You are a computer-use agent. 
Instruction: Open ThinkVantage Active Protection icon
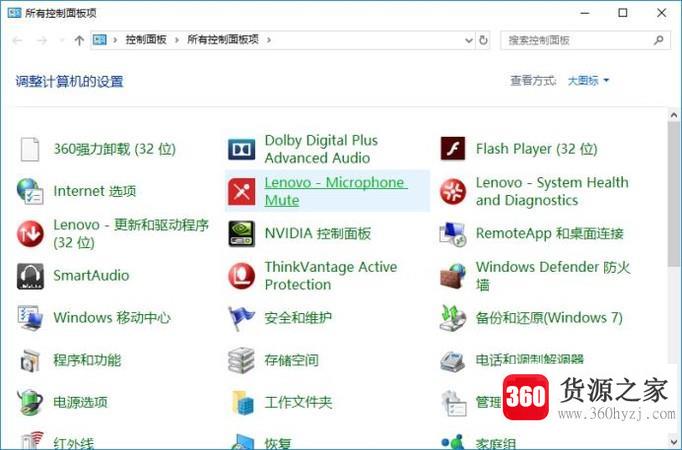pos(241,276)
